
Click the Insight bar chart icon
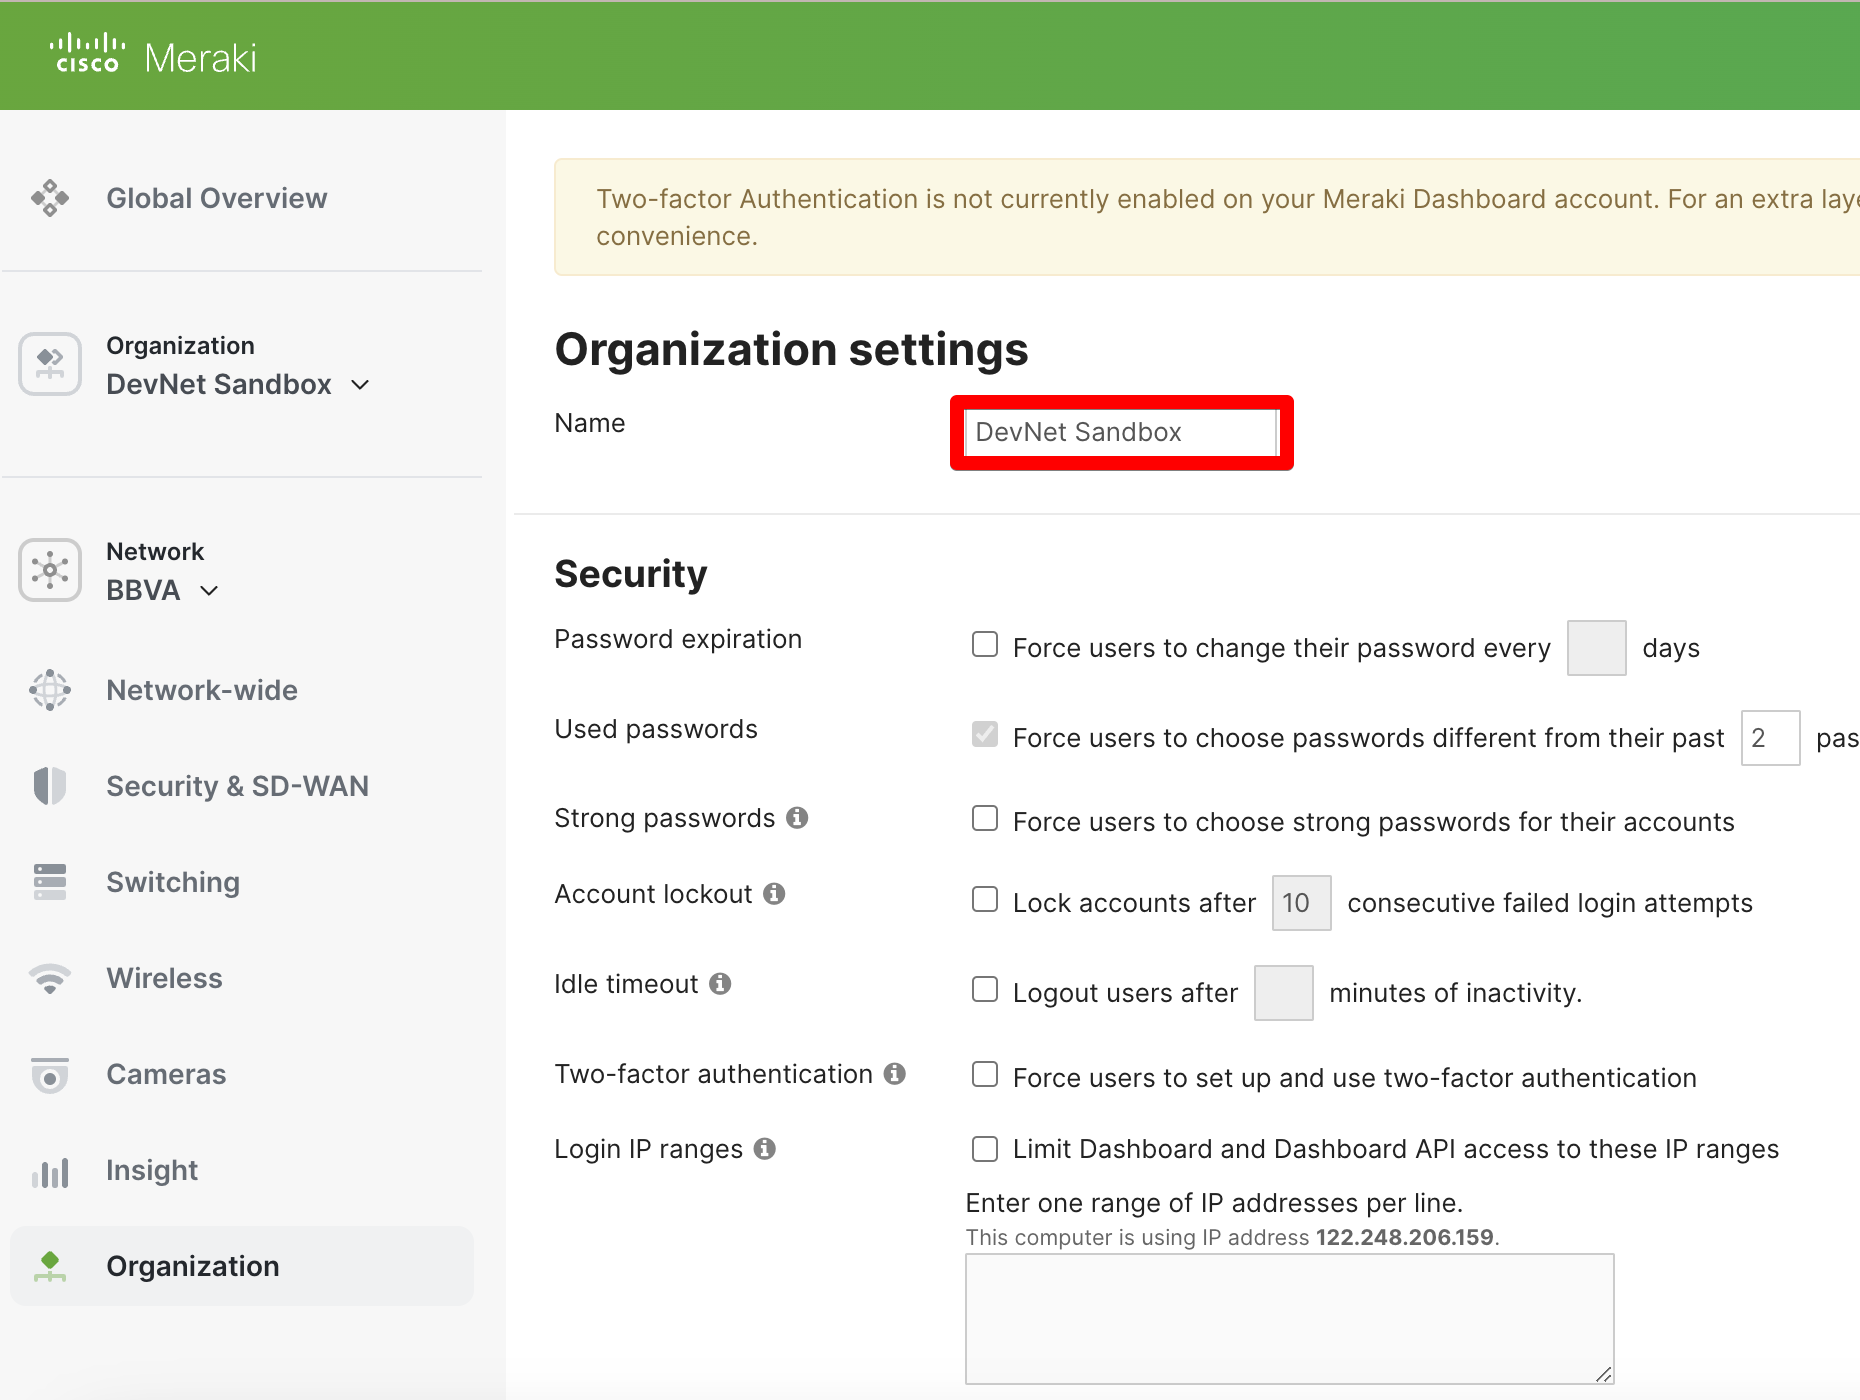(x=50, y=1171)
